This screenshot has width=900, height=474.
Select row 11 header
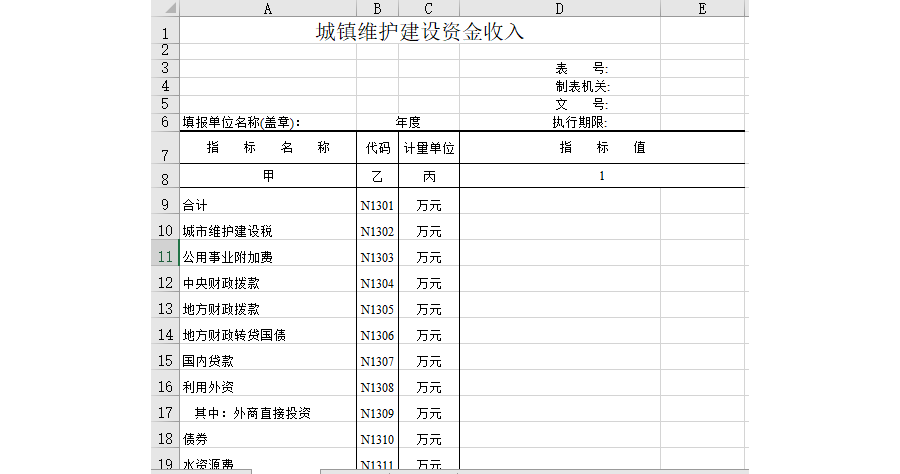coord(165,253)
